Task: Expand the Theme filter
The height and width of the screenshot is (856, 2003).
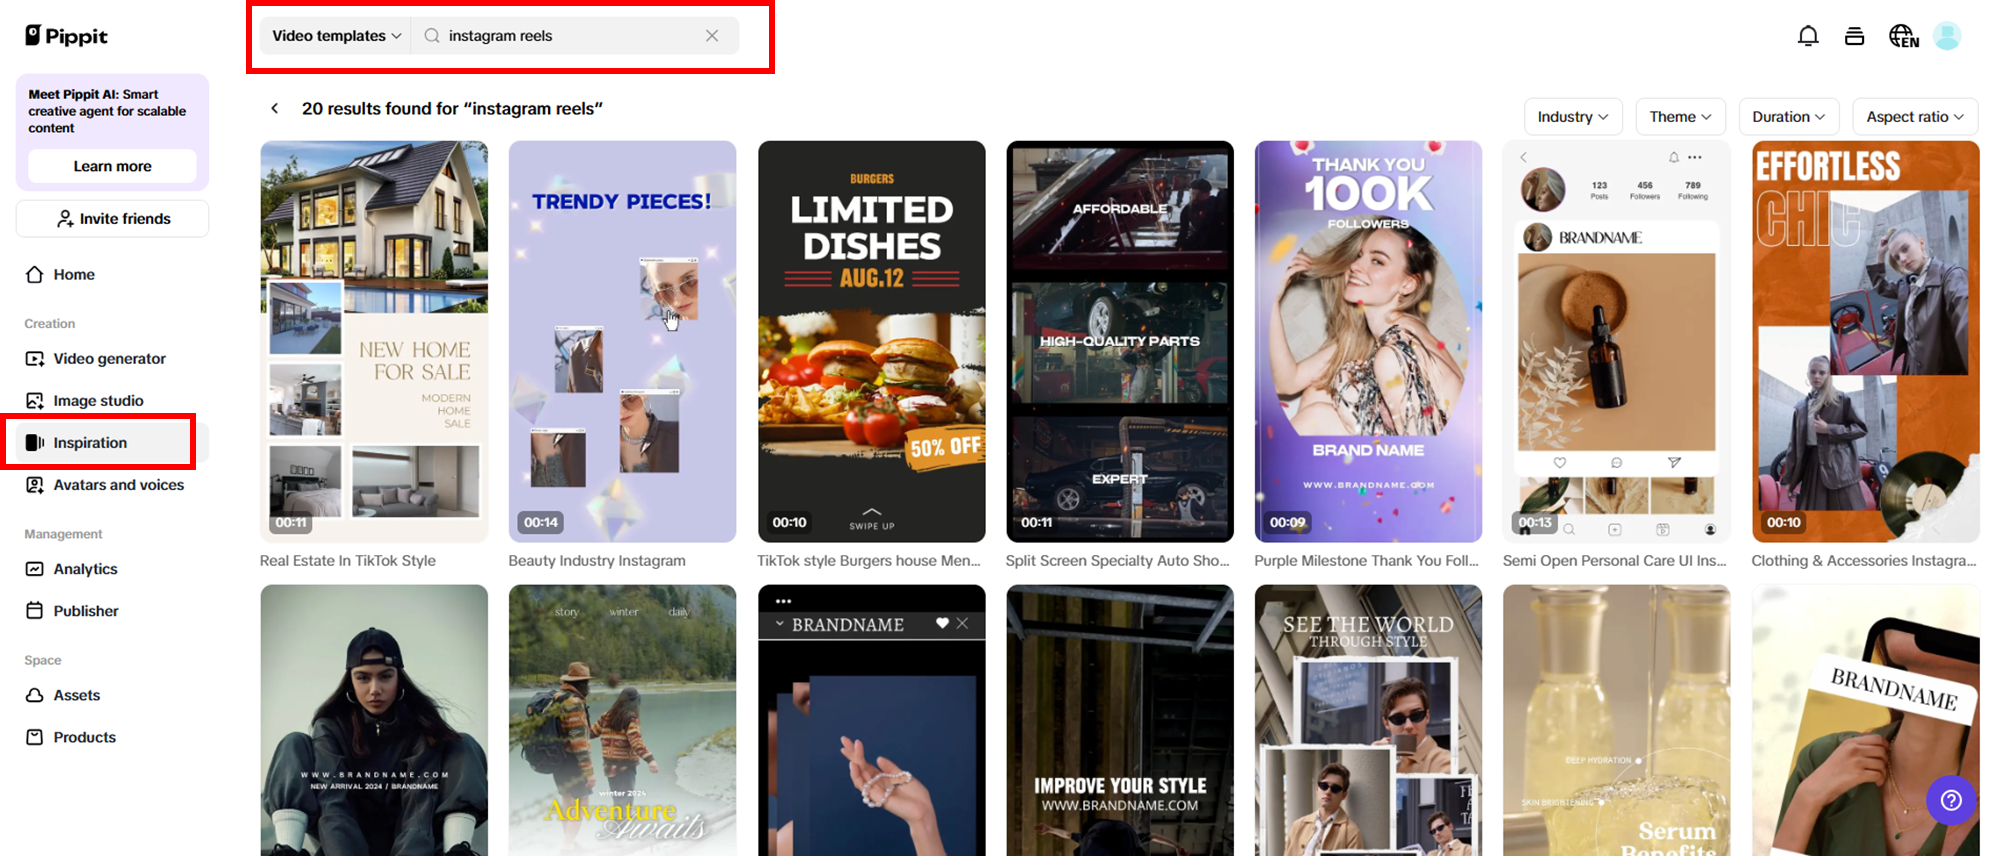Action: pyautogui.click(x=1680, y=117)
